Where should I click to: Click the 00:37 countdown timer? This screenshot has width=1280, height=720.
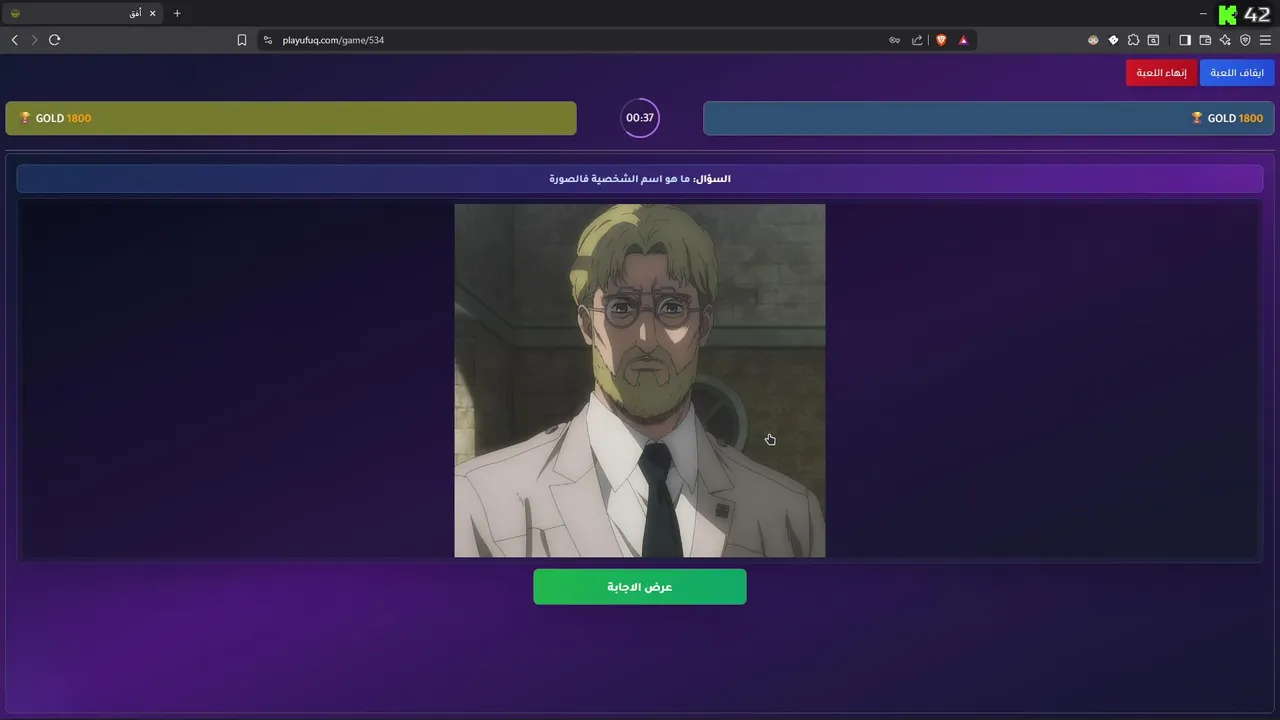coord(640,118)
